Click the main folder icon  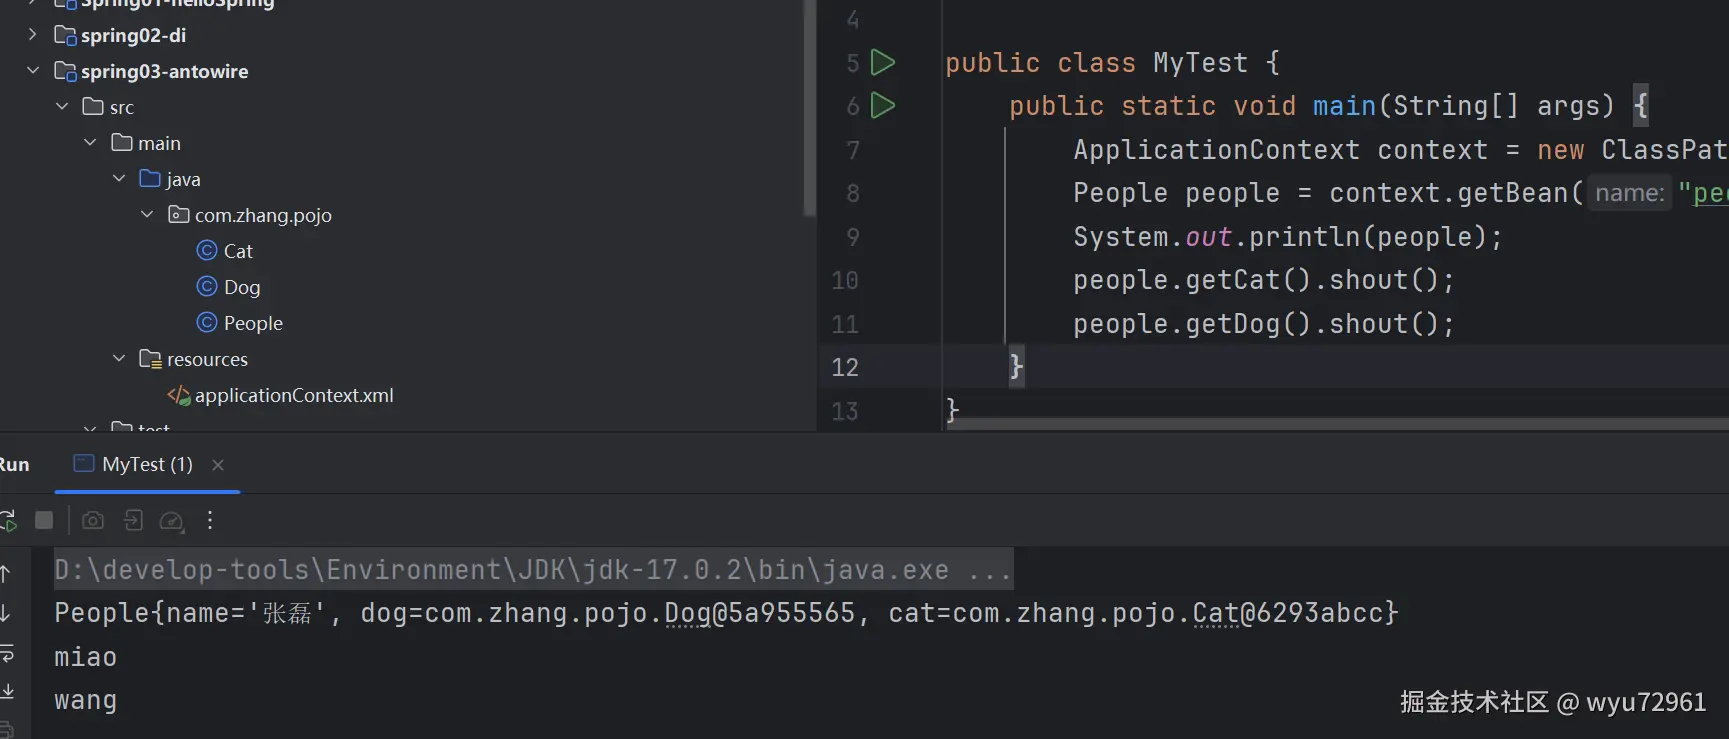coord(122,142)
